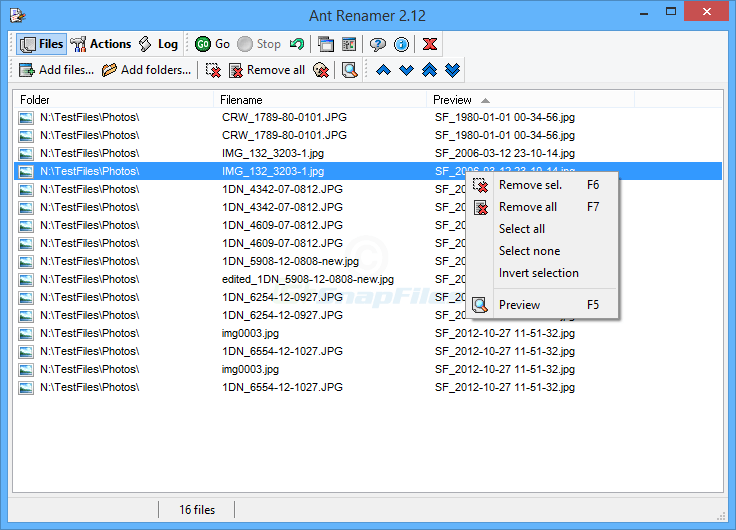Screen dimensions: 736x530
Task: Select the highlighted IMG_132_3203-1.jpg filename
Action: [273, 171]
